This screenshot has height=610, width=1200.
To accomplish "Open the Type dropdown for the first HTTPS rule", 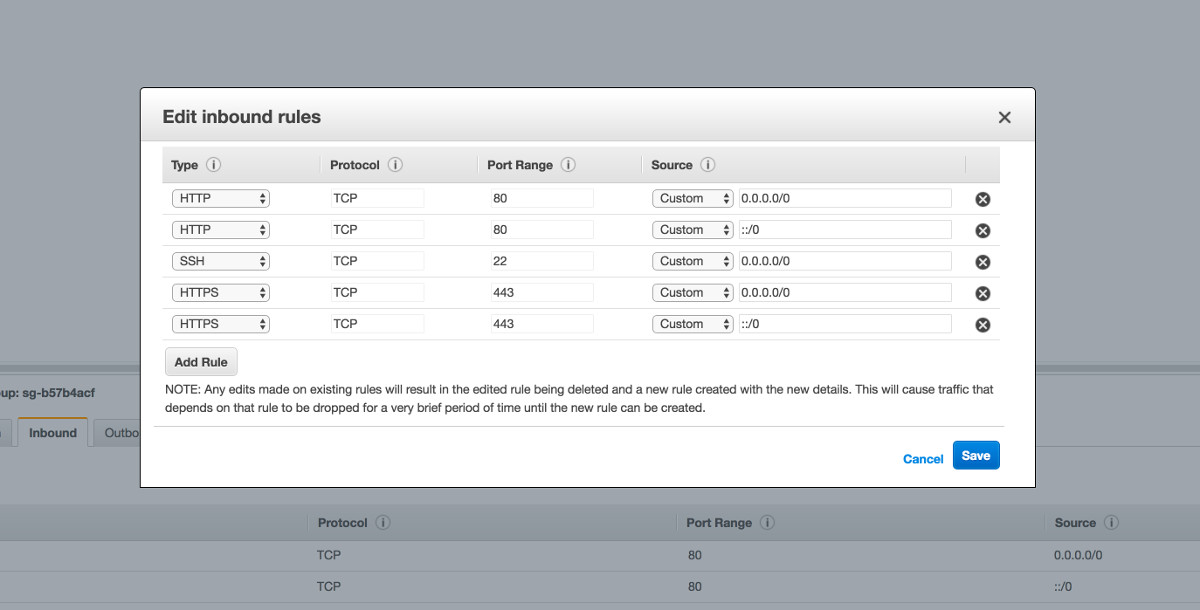I will pos(220,292).
